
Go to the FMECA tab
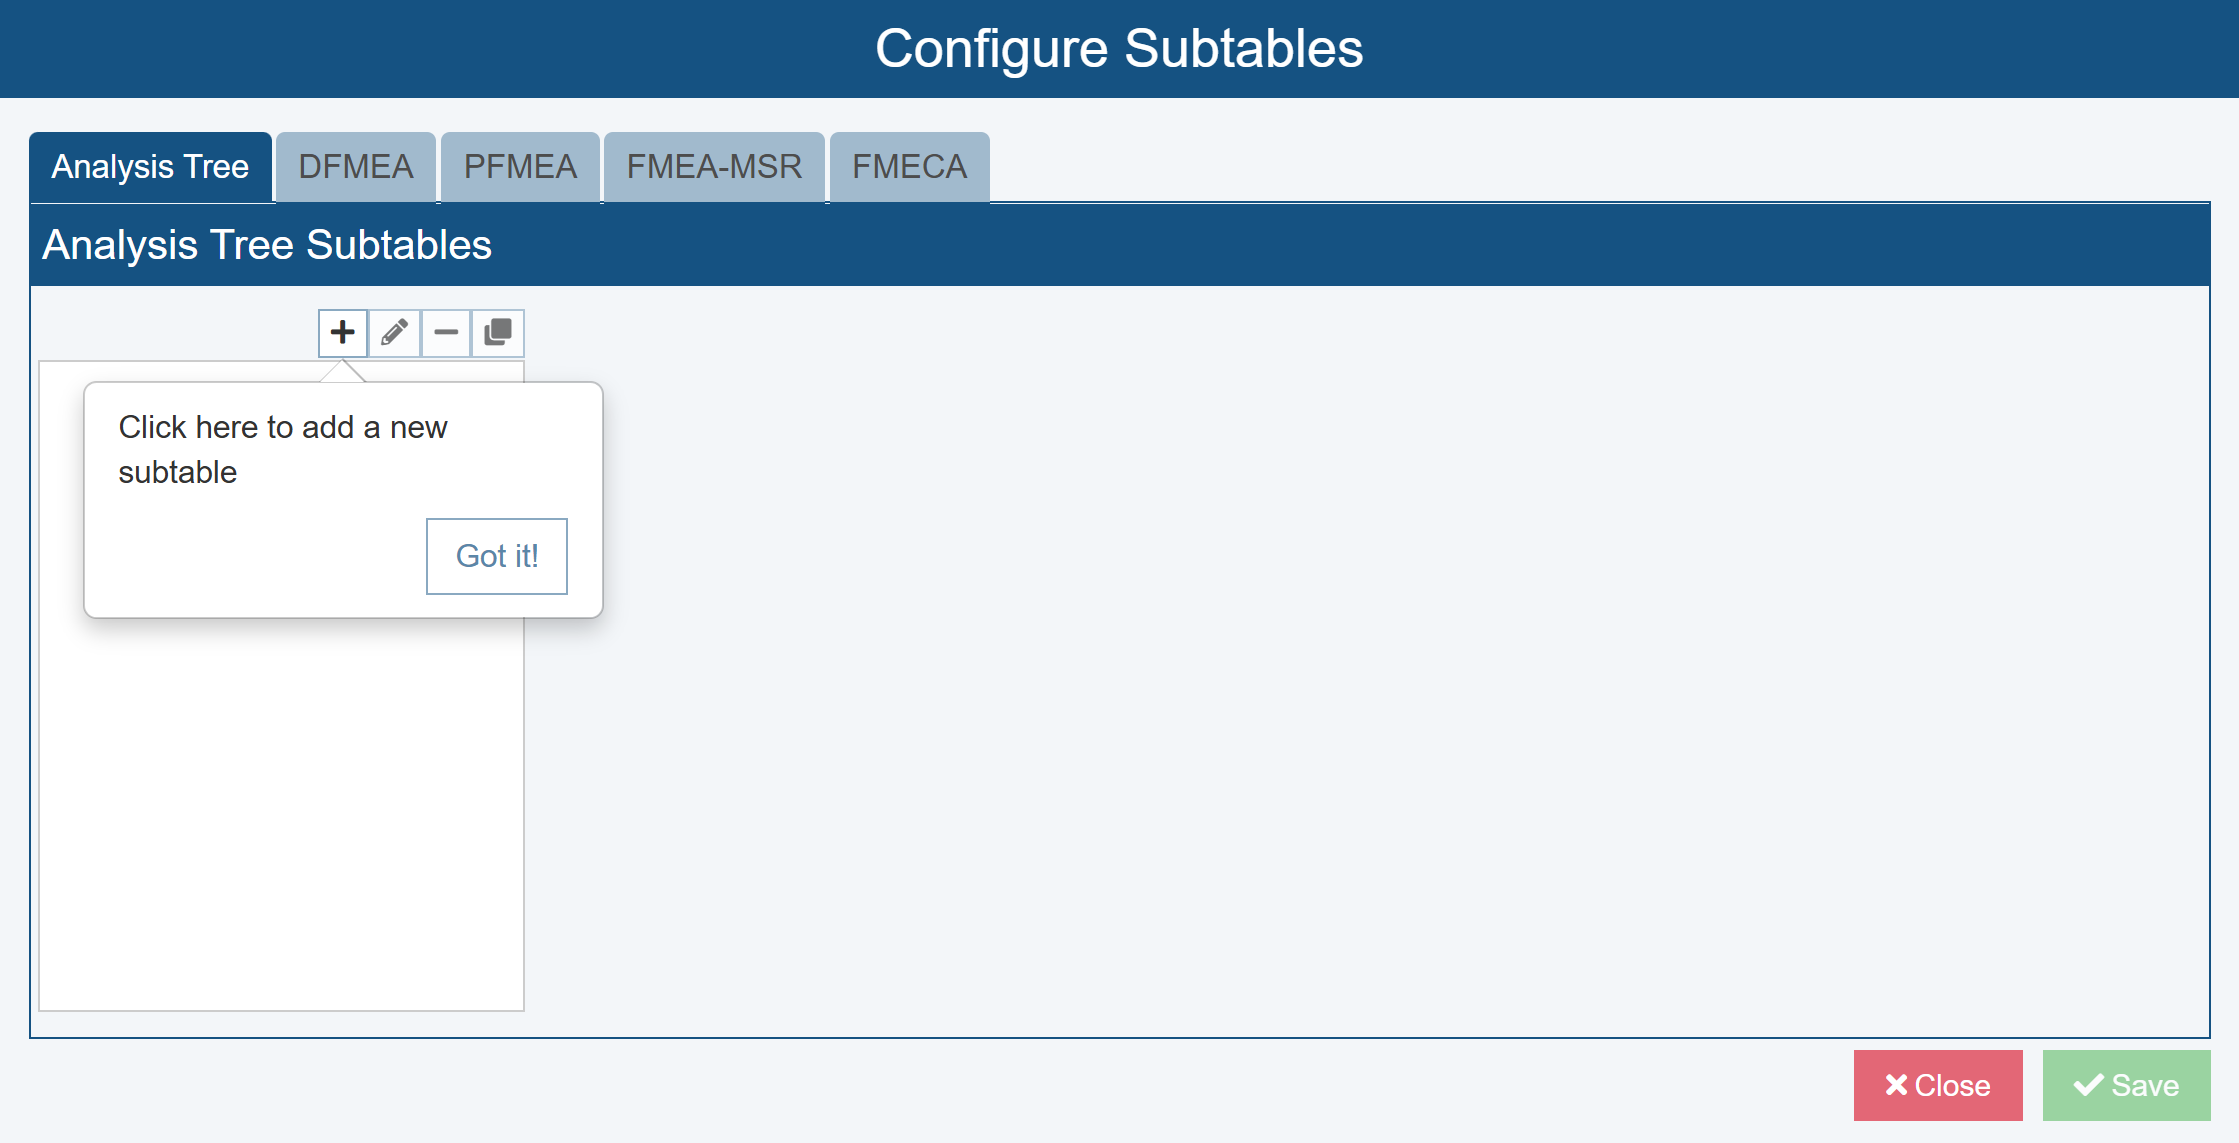(x=909, y=167)
